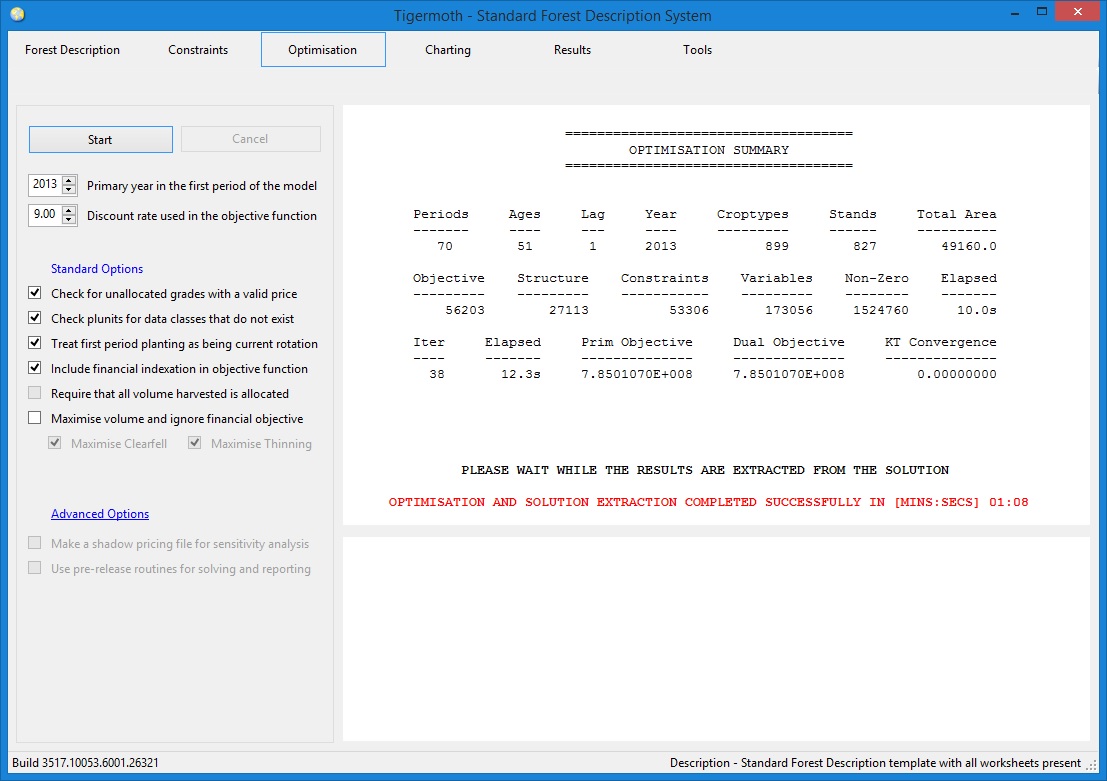
Task: Minimize the Tigermoth window
Action: pyautogui.click(x=1015, y=12)
